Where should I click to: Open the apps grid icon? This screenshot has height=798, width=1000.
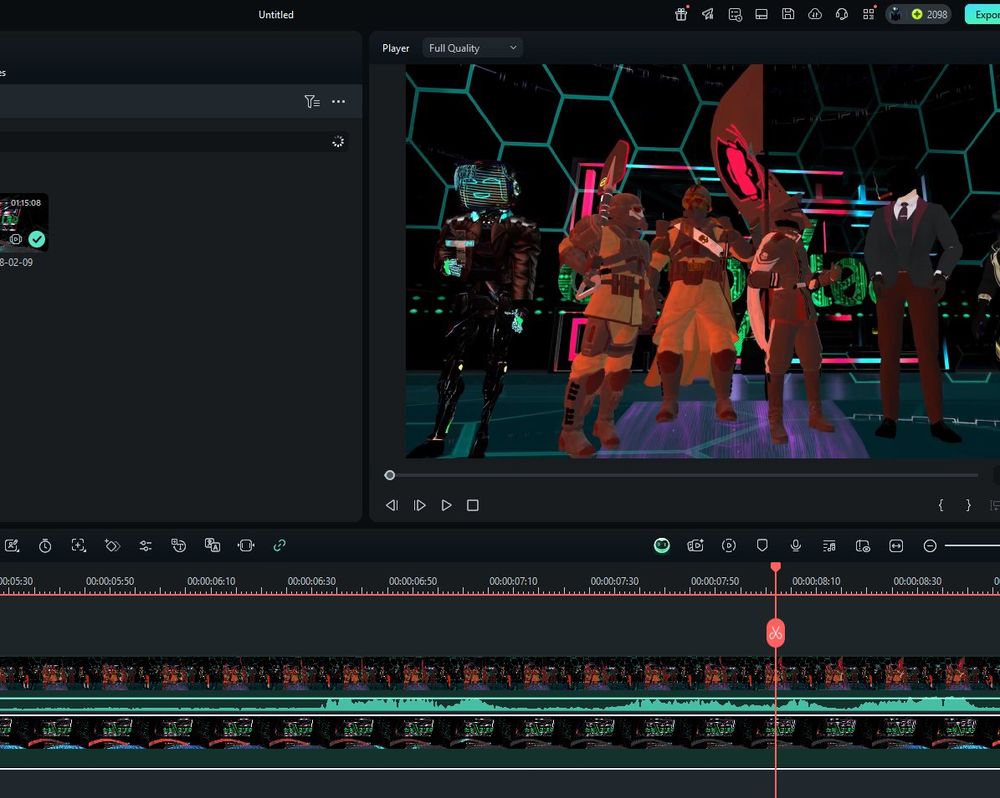click(x=869, y=14)
